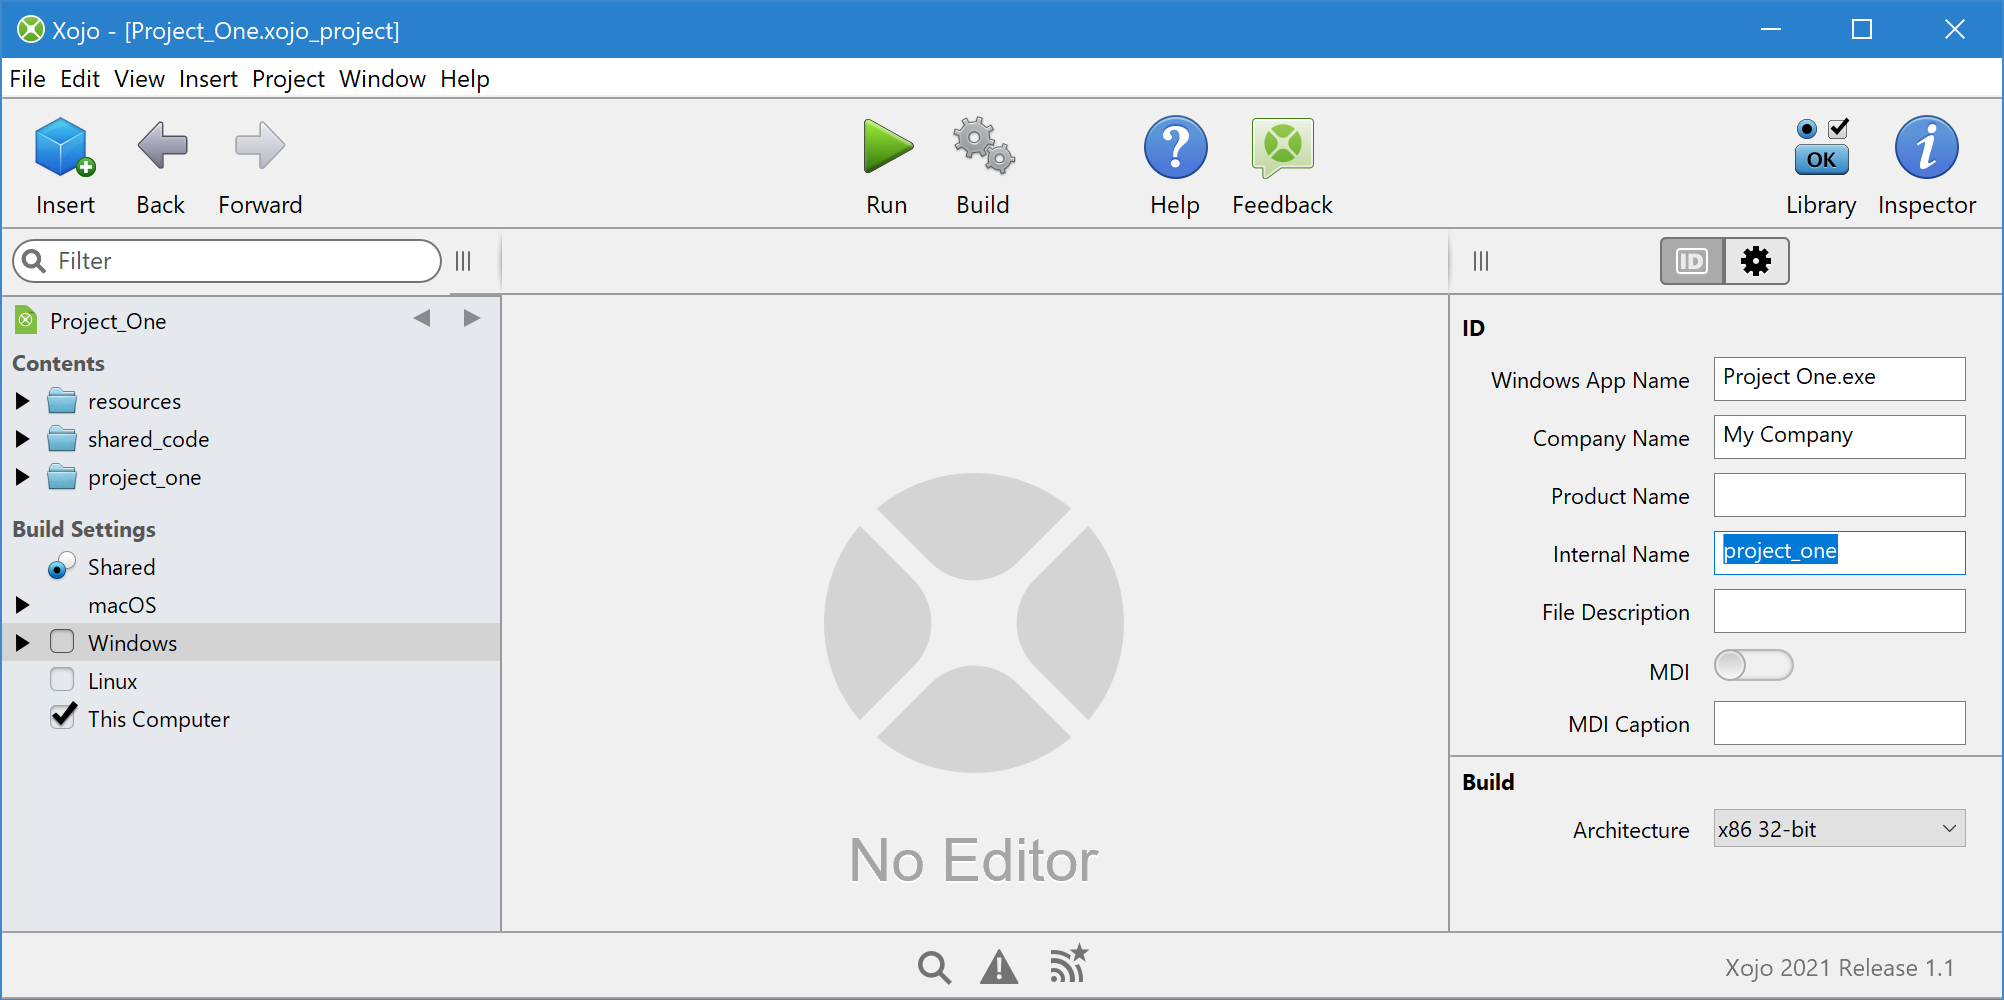Select the This Computer row label
This screenshot has height=1000, width=2004.
coord(159,719)
